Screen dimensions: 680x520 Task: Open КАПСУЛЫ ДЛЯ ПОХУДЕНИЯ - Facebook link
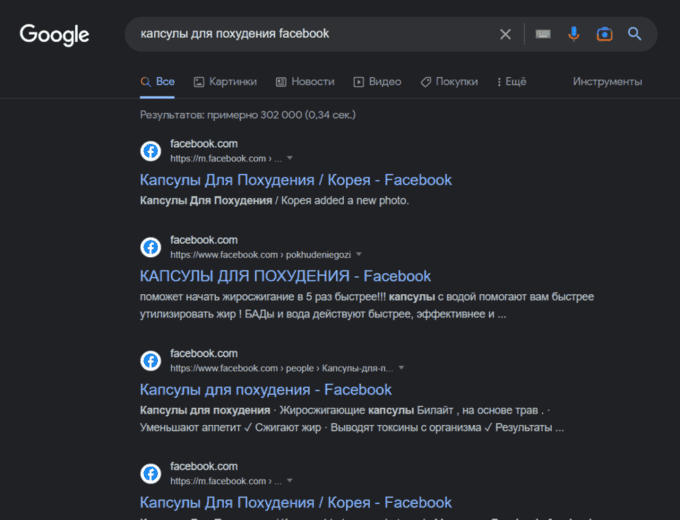click(285, 276)
